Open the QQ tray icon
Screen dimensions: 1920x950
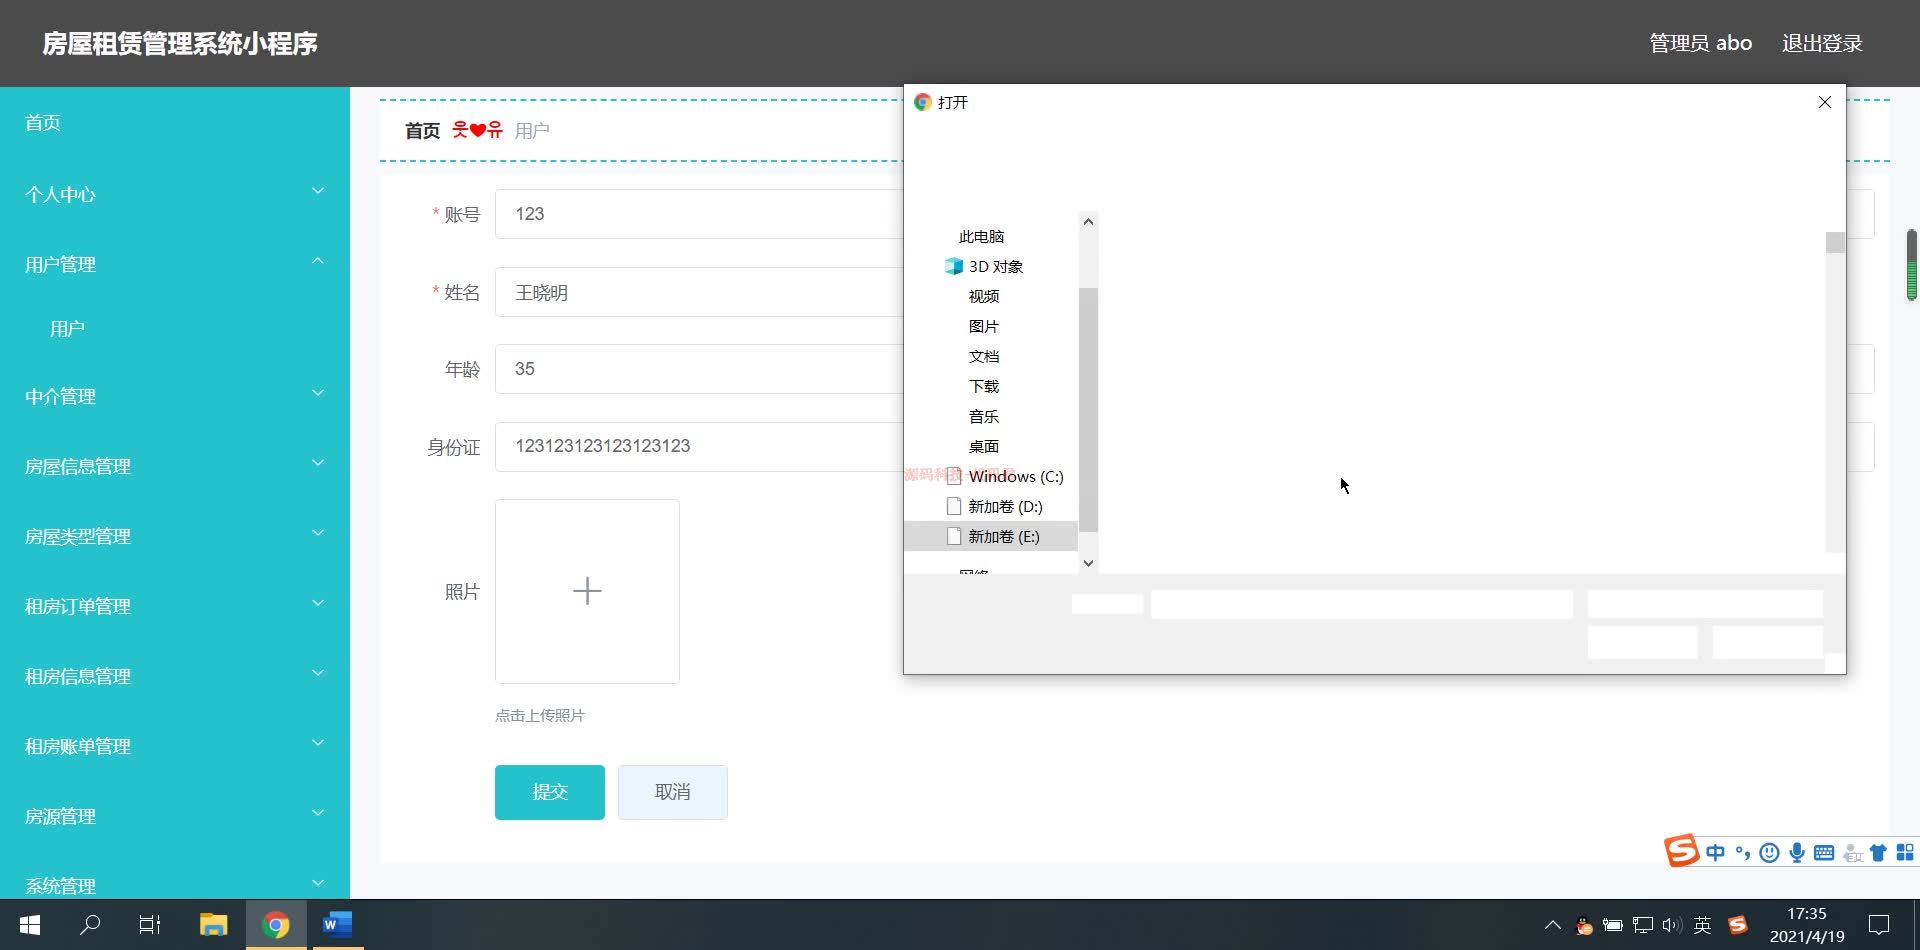[x=1583, y=925]
